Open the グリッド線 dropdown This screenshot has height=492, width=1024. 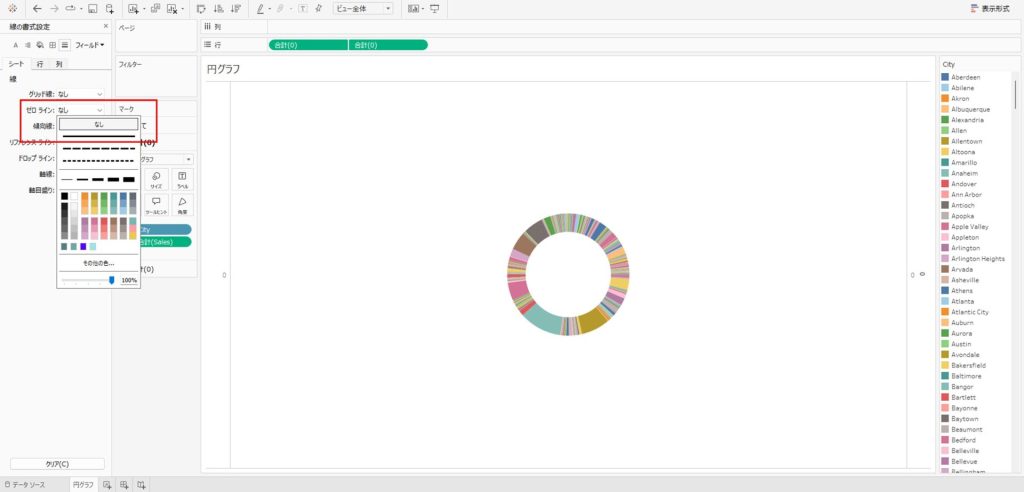tap(80, 94)
